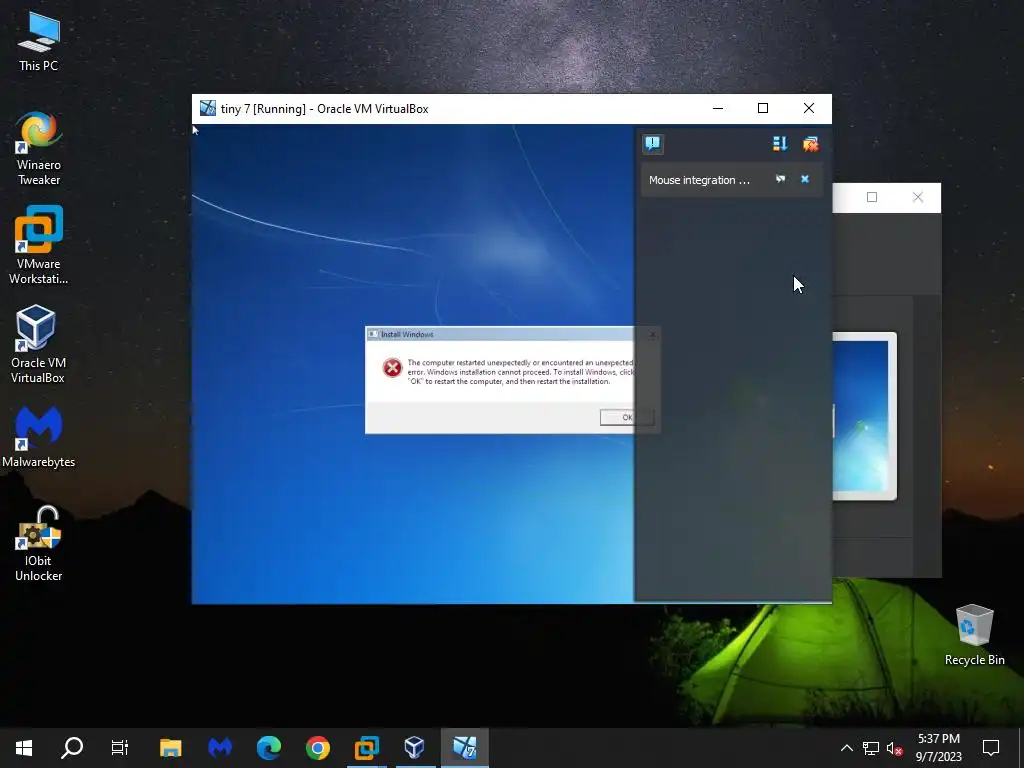Open the Action Center notifications icon
1024x768 pixels.
[x=991, y=748]
